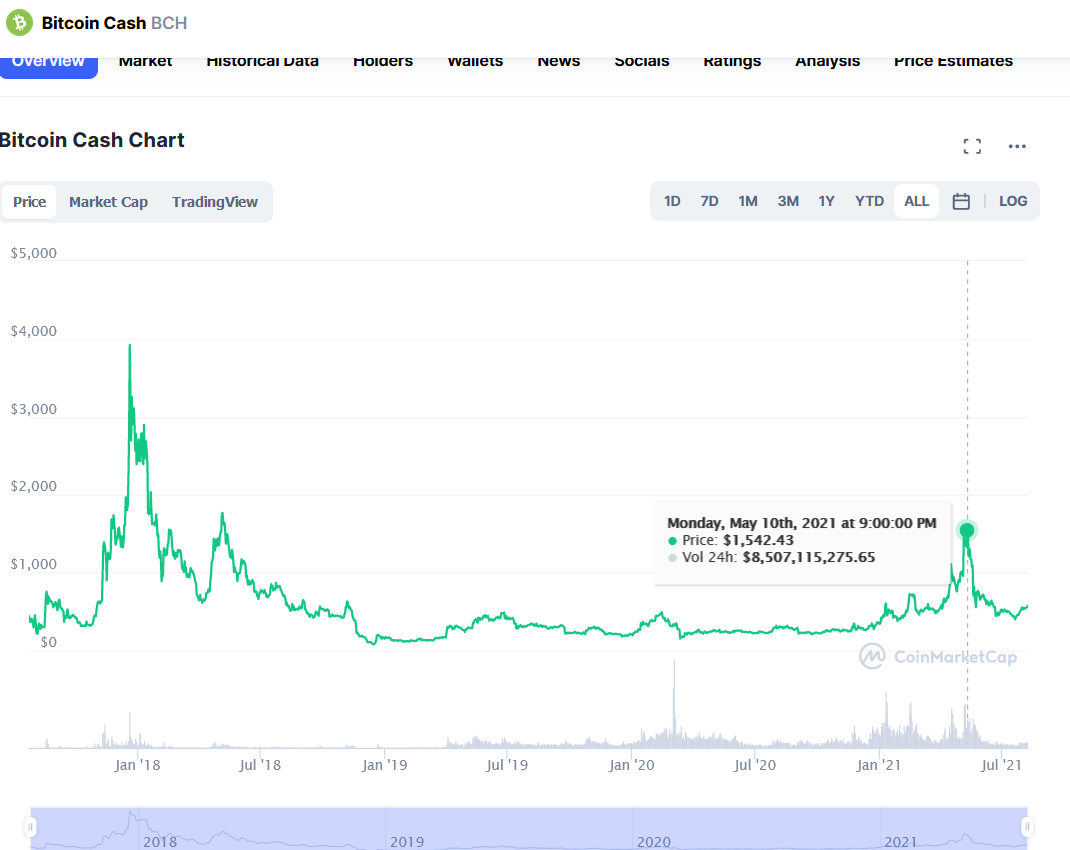Switch to the Price chart tab
This screenshot has height=850, width=1070.
[x=29, y=202]
